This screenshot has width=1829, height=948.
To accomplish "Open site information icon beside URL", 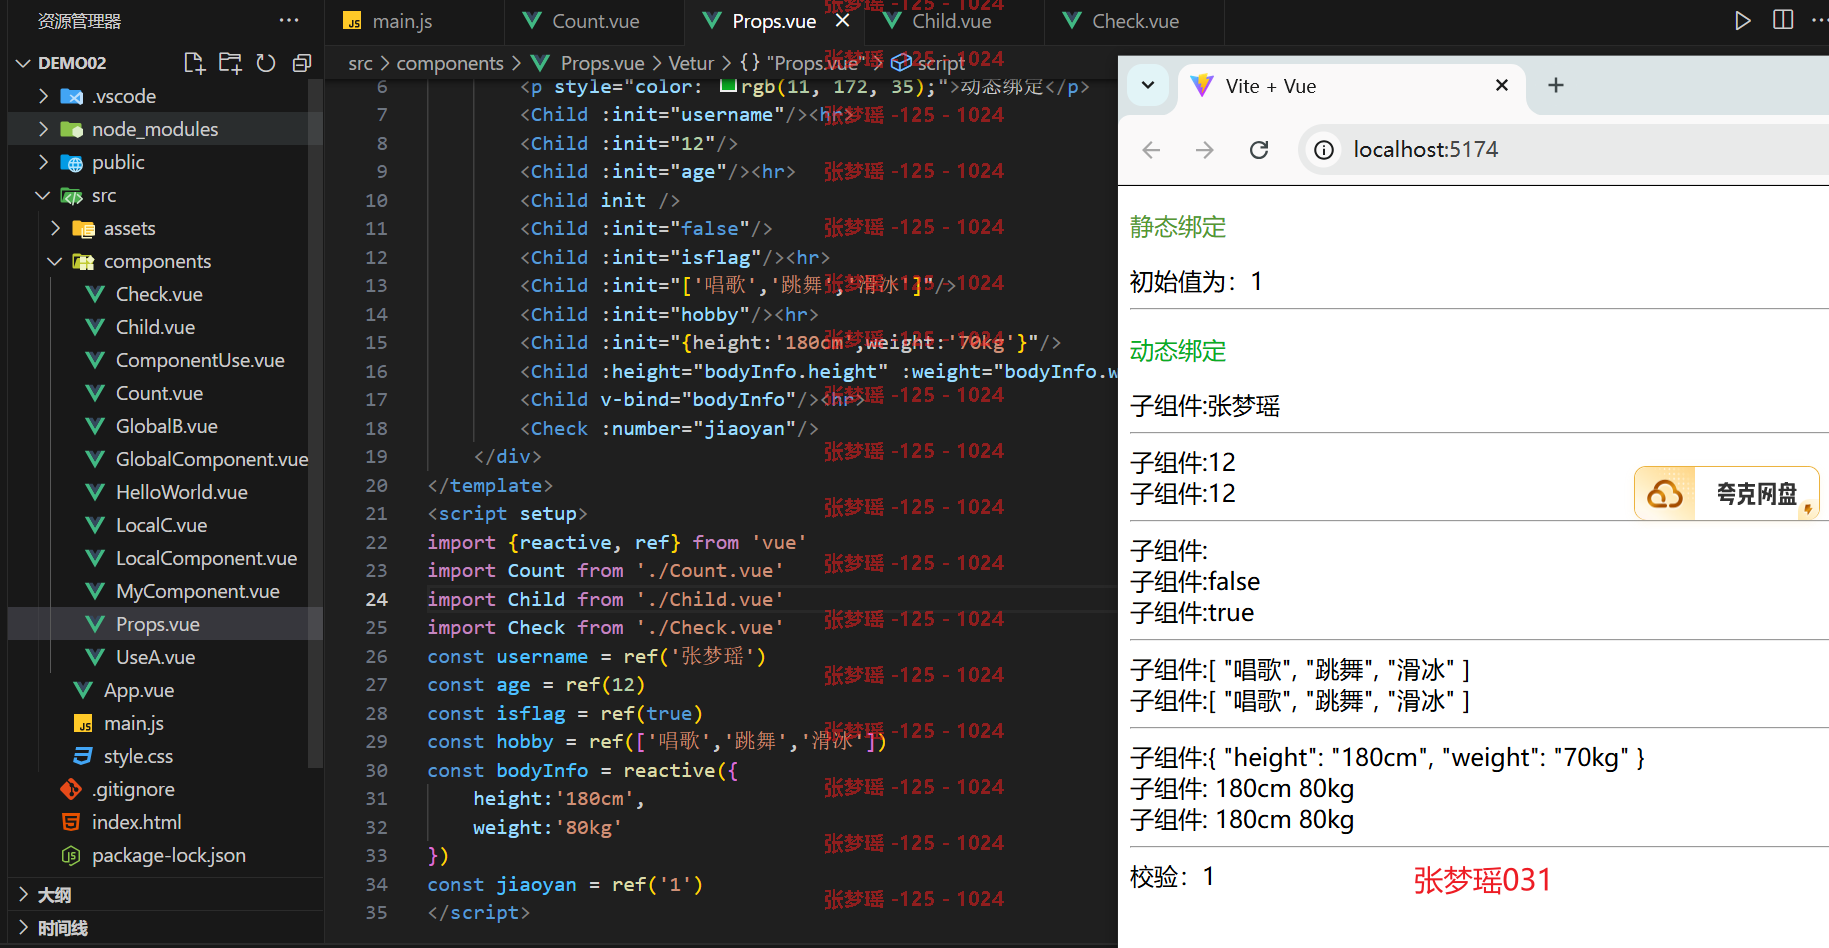I will coord(1324,150).
